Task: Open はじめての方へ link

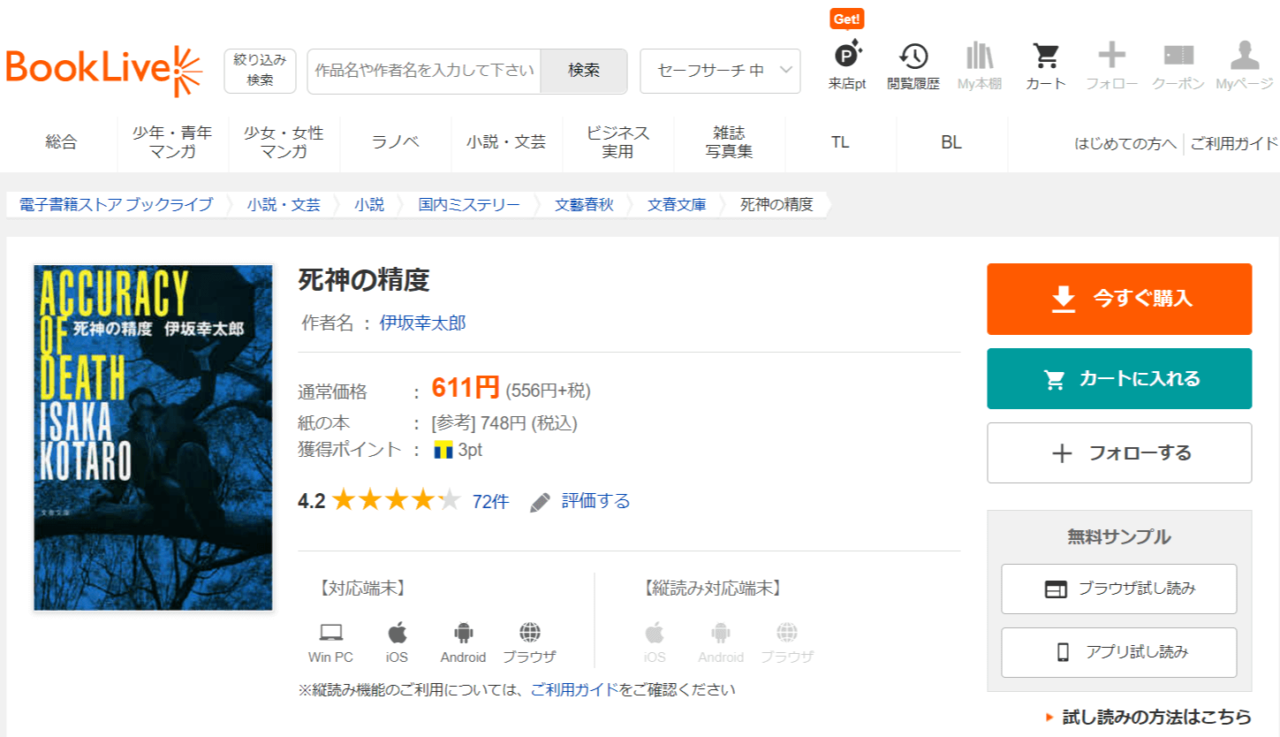Action: pos(1126,143)
